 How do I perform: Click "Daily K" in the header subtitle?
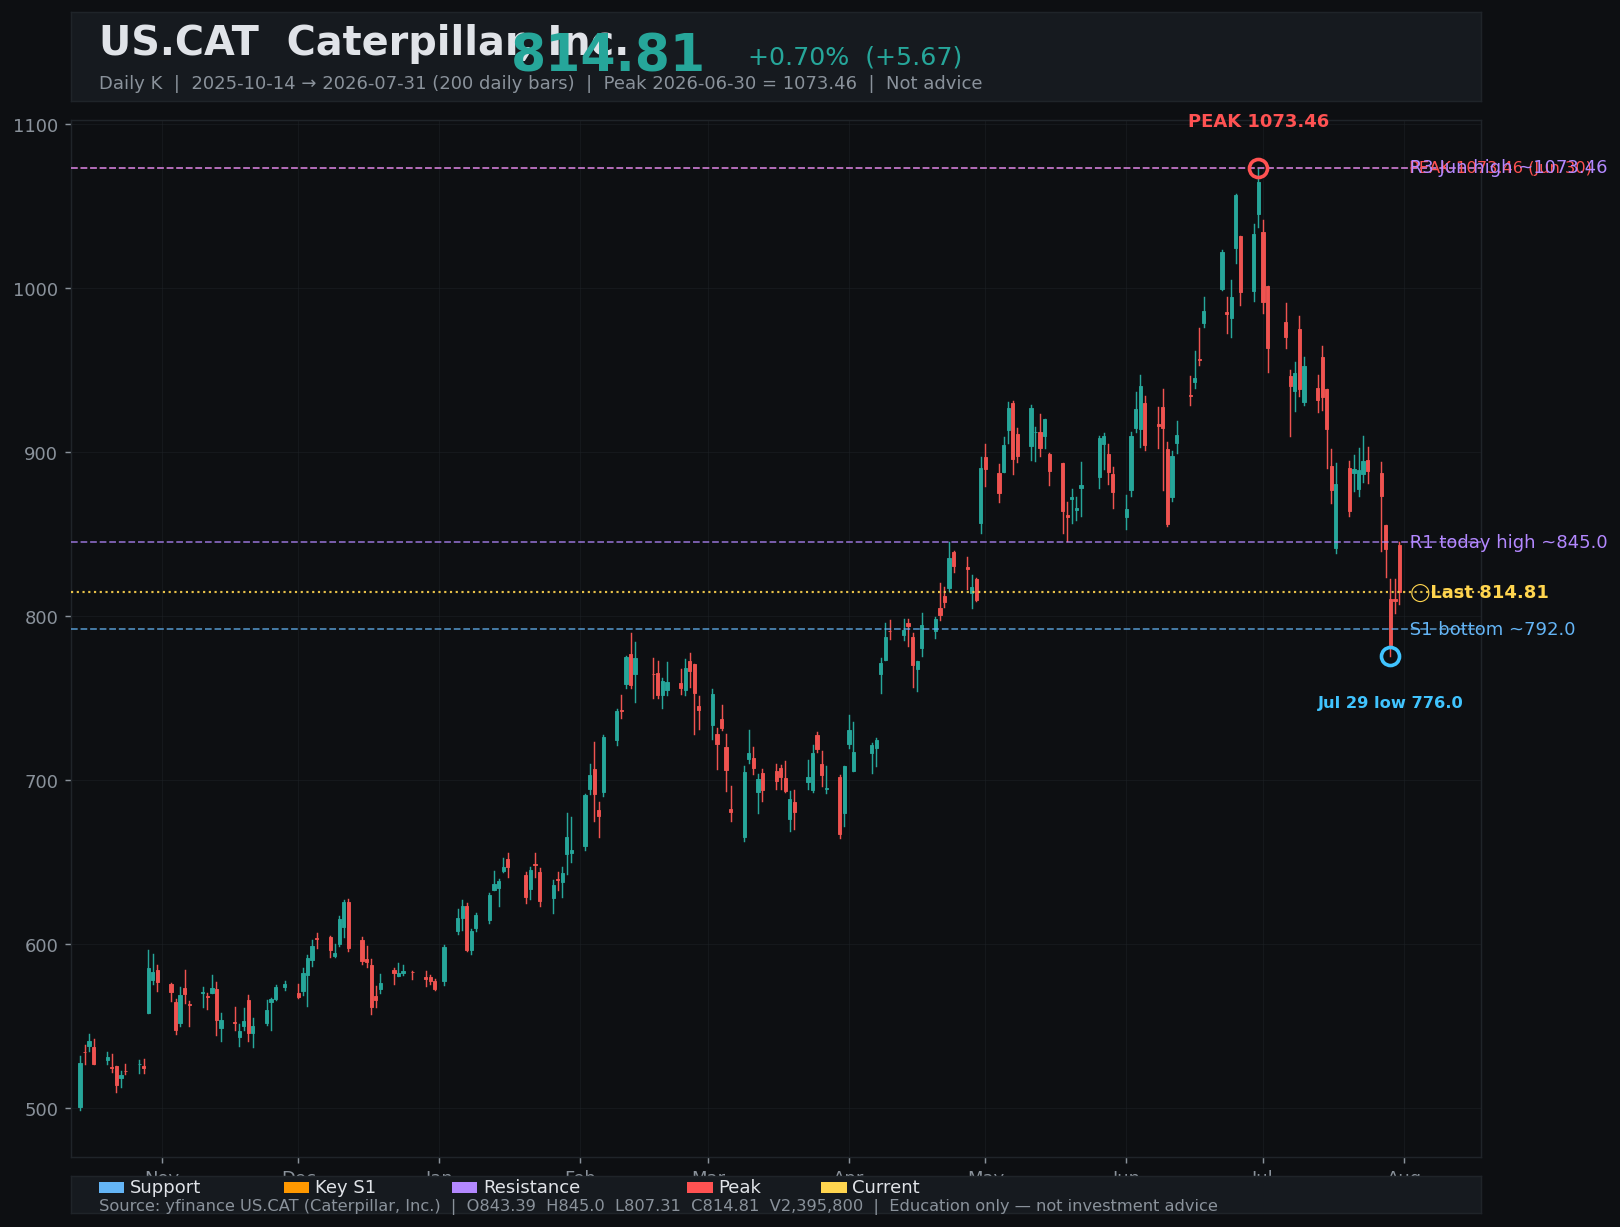130,83
